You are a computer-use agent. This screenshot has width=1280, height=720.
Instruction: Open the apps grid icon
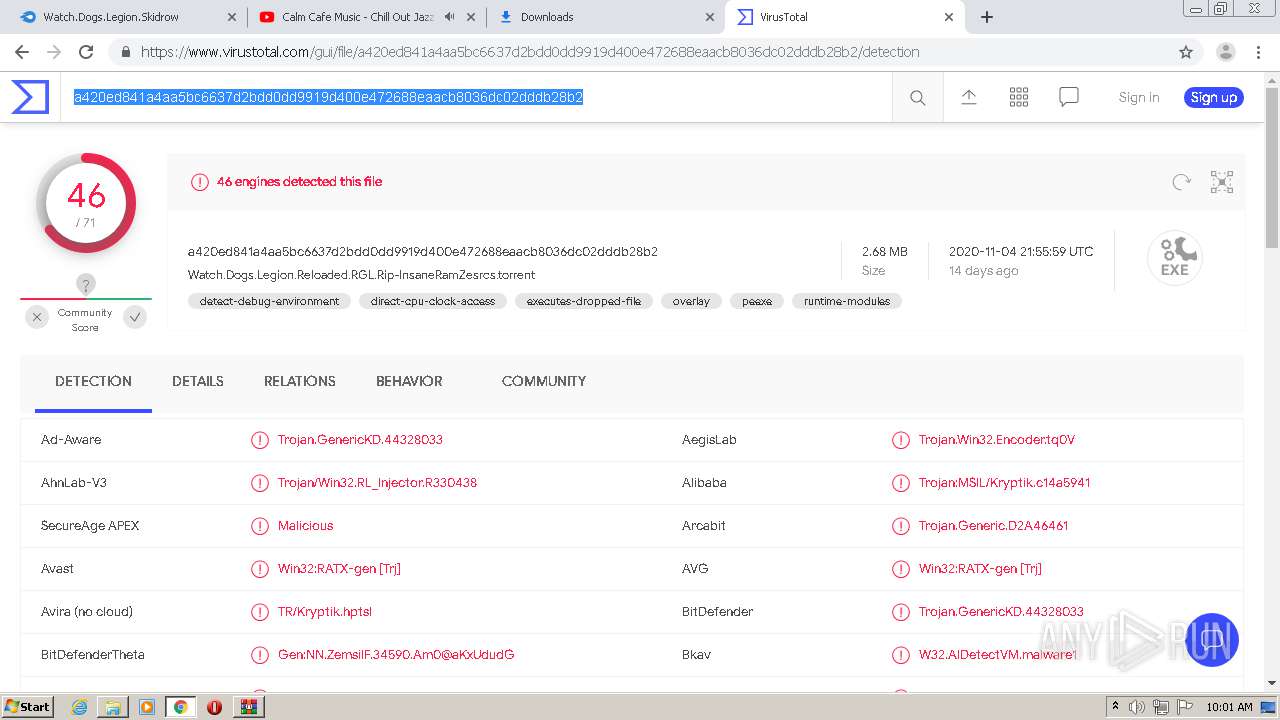point(1019,97)
